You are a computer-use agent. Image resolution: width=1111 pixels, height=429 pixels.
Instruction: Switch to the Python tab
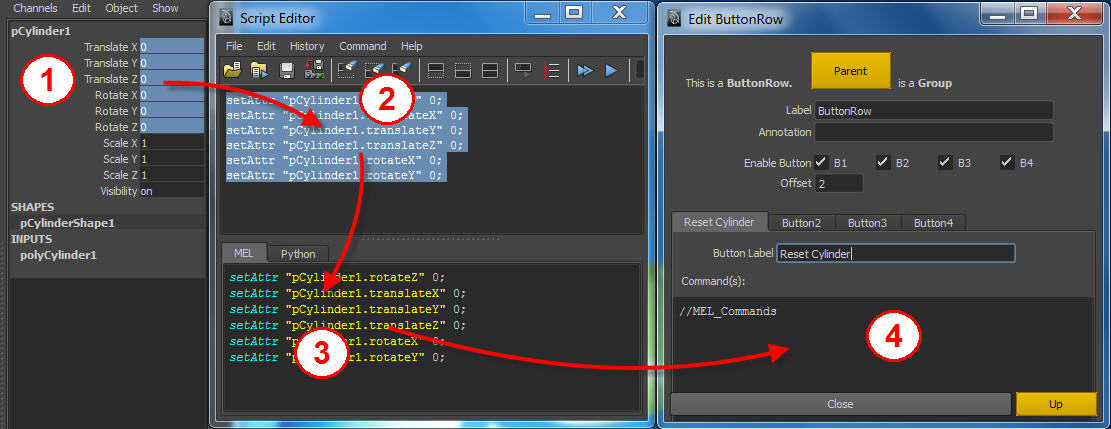(297, 254)
